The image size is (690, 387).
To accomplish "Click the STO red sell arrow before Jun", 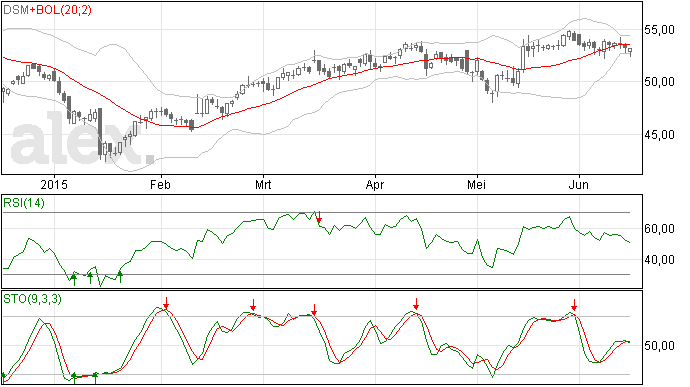I will [574, 305].
